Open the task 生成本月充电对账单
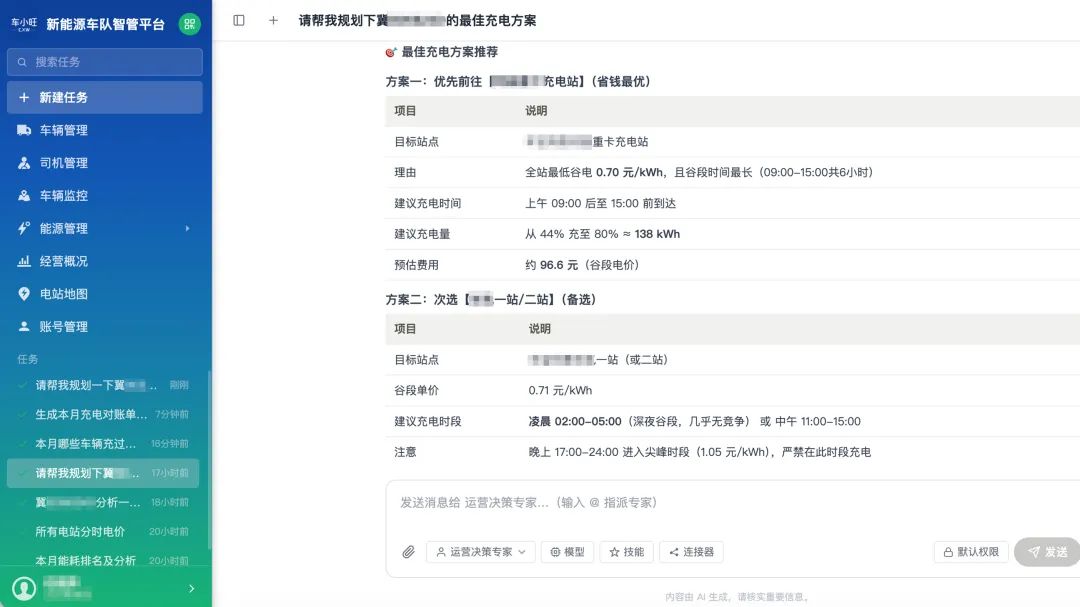The width and height of the screenshot is (1080, 607). (105, 414)
